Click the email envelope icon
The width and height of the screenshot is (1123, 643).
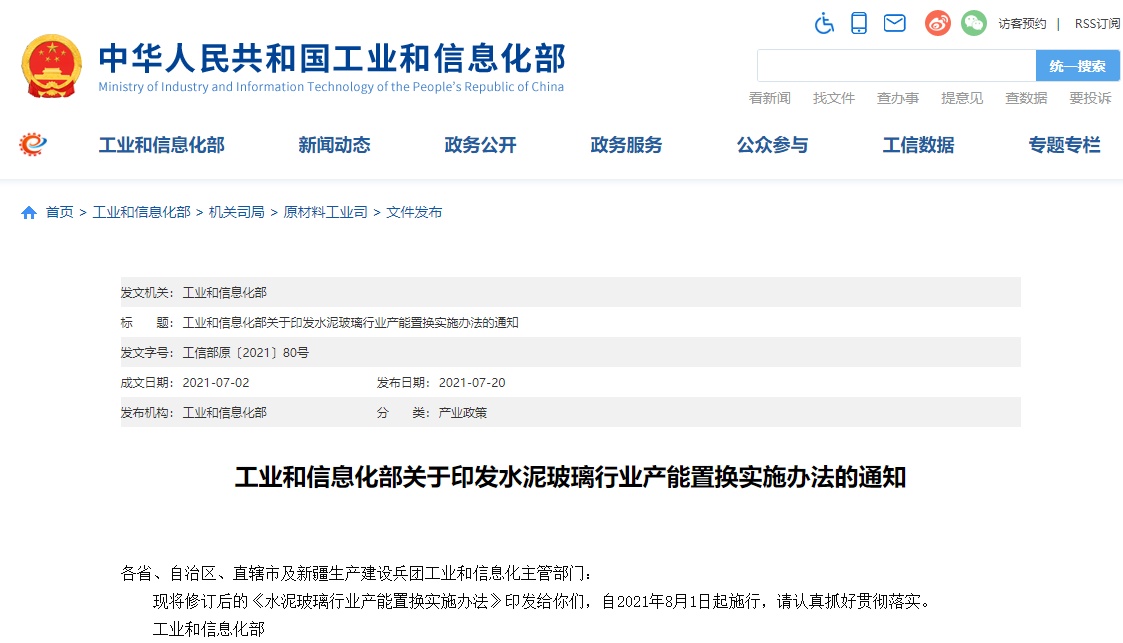coord(895,24)
